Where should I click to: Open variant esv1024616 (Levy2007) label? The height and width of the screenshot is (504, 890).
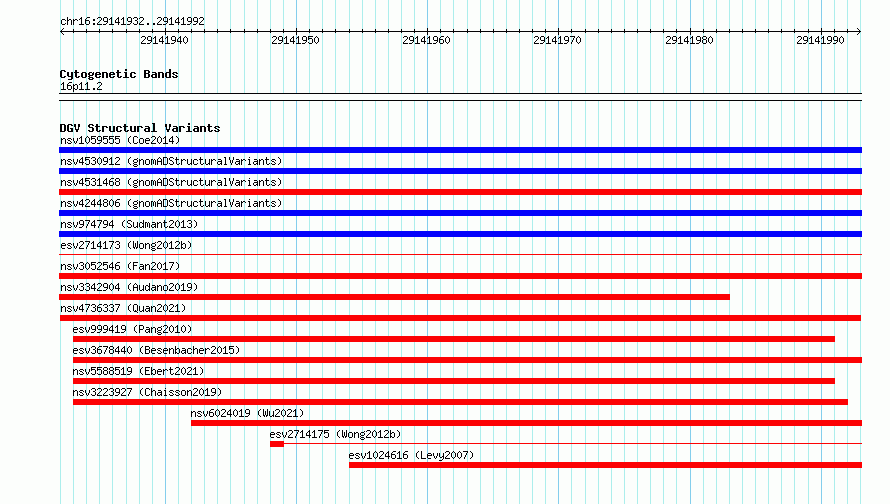point(411,455)
